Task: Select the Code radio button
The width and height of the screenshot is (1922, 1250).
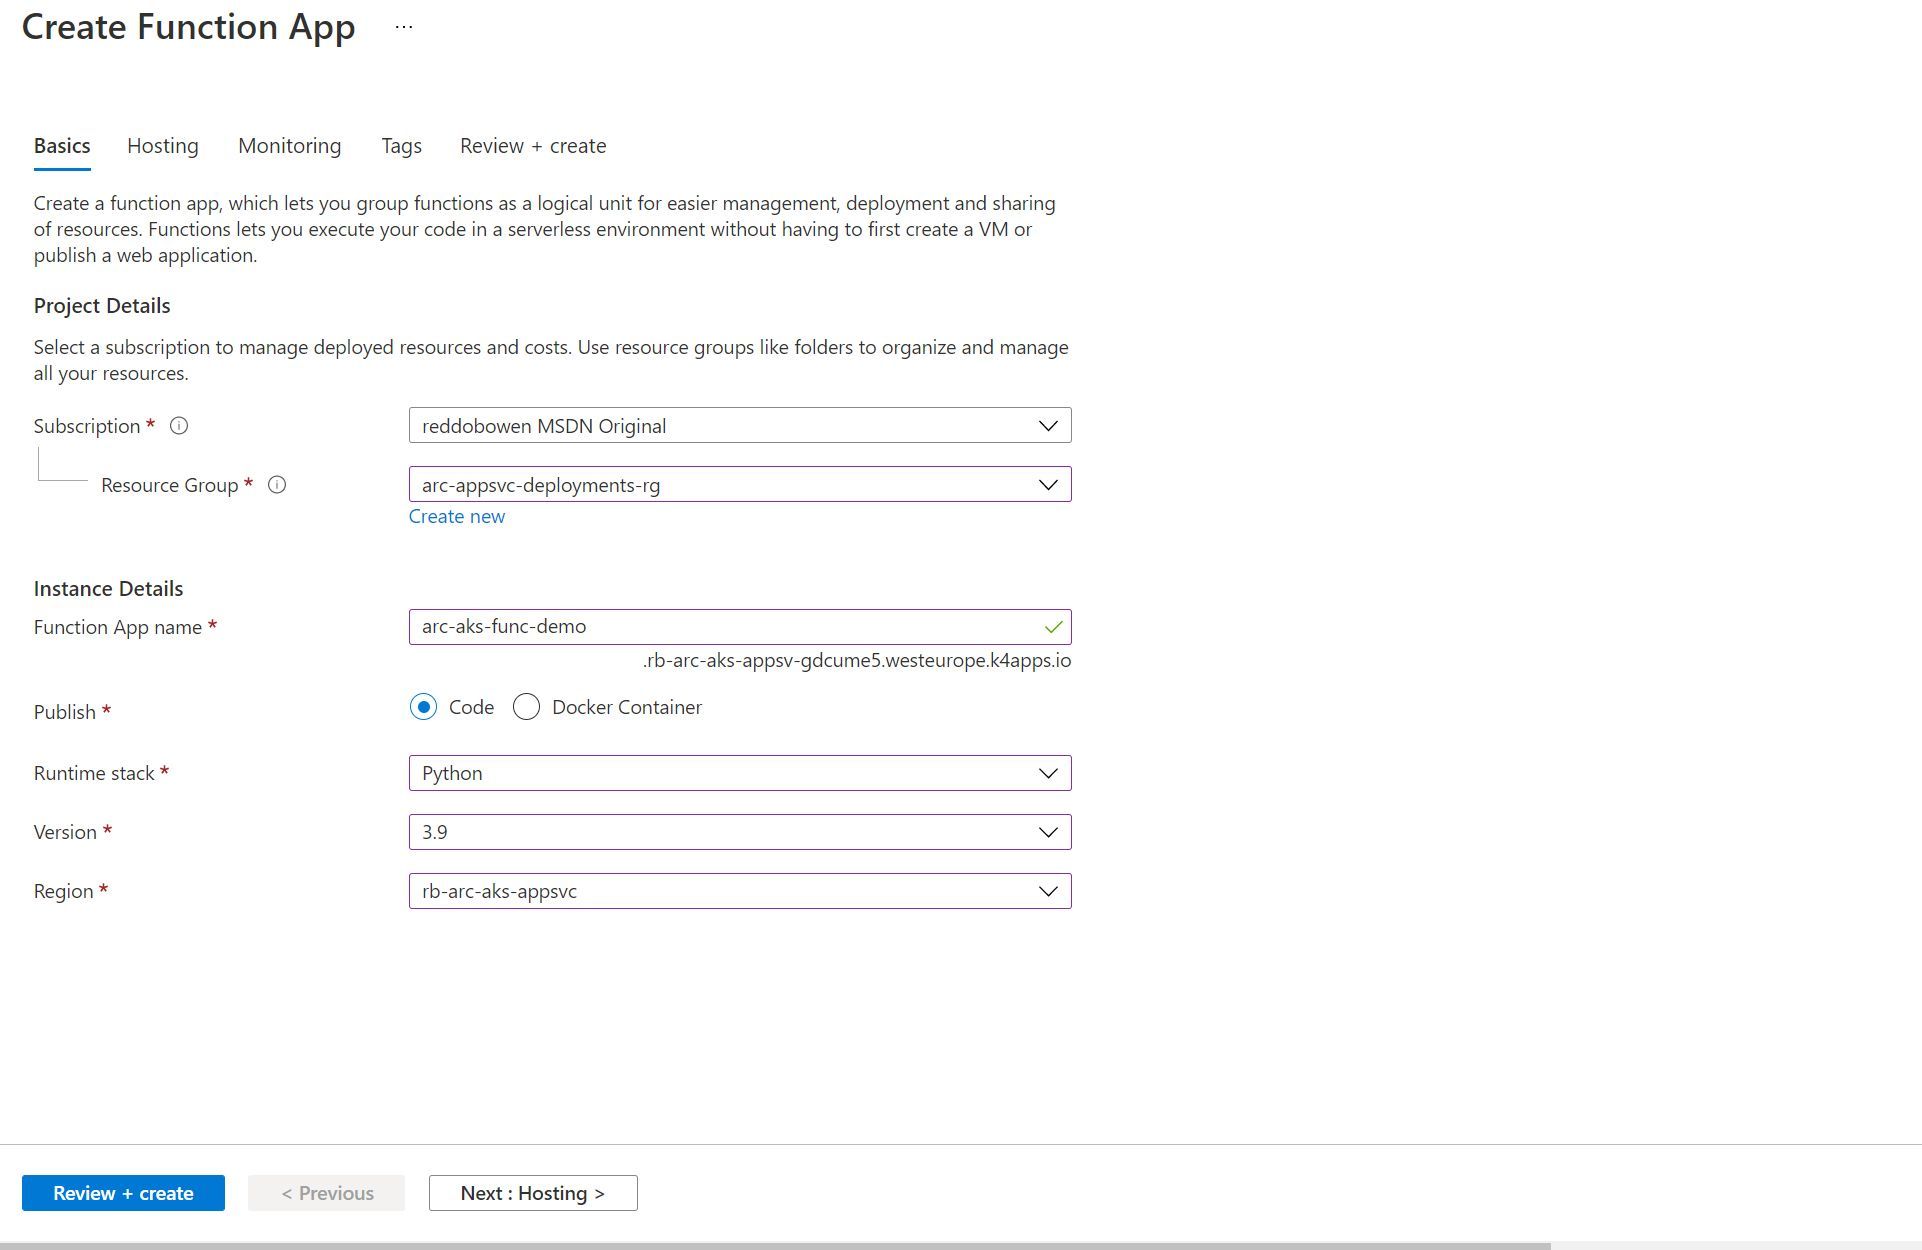Action: [422, 706]
